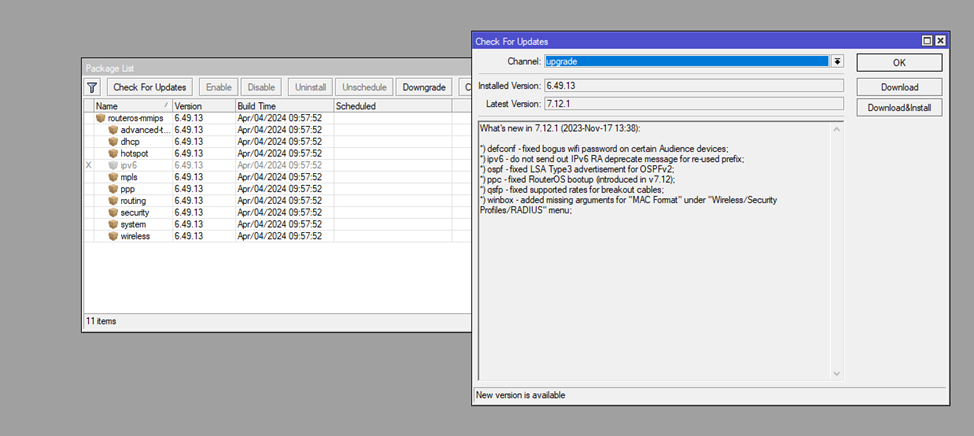Sort packages by the Name column header

(133, 106)
